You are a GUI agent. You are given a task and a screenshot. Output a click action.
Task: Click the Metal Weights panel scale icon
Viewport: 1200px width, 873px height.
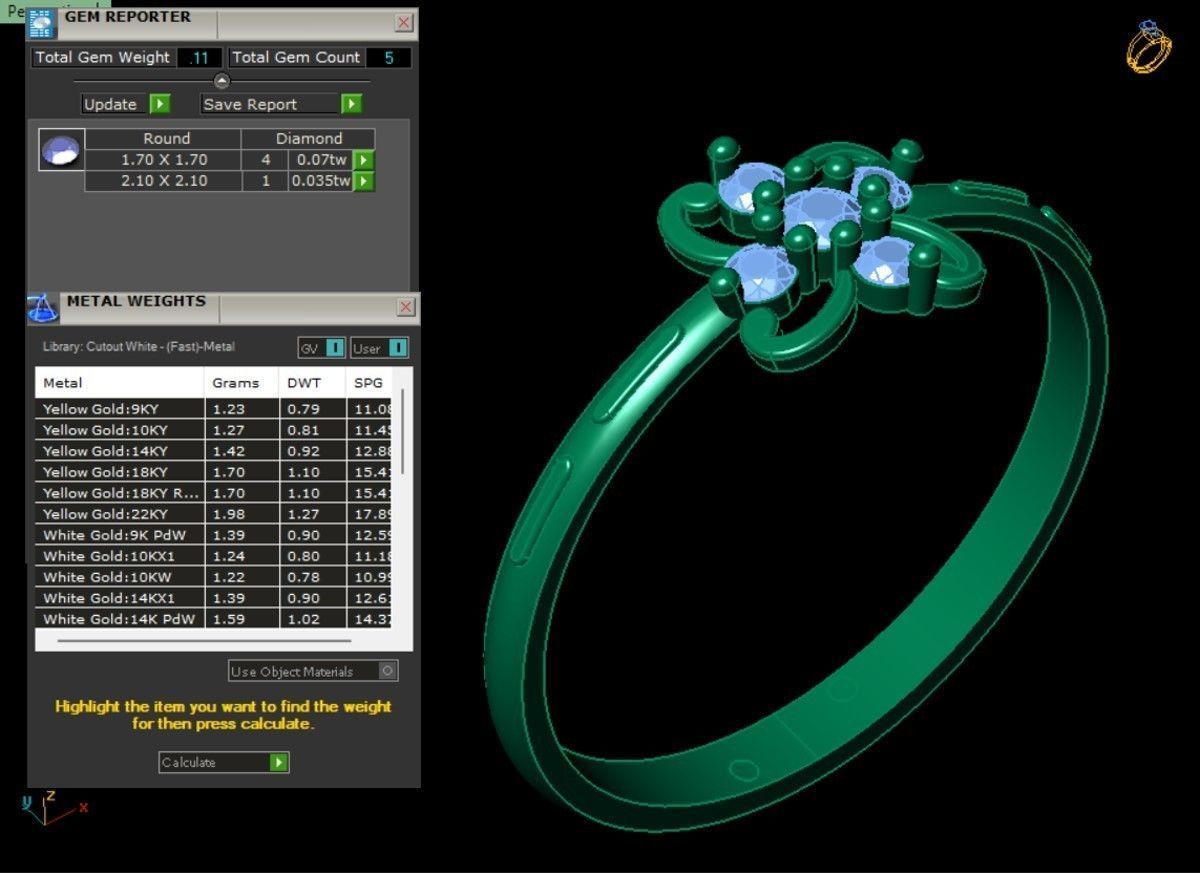[x=43, y=307]
